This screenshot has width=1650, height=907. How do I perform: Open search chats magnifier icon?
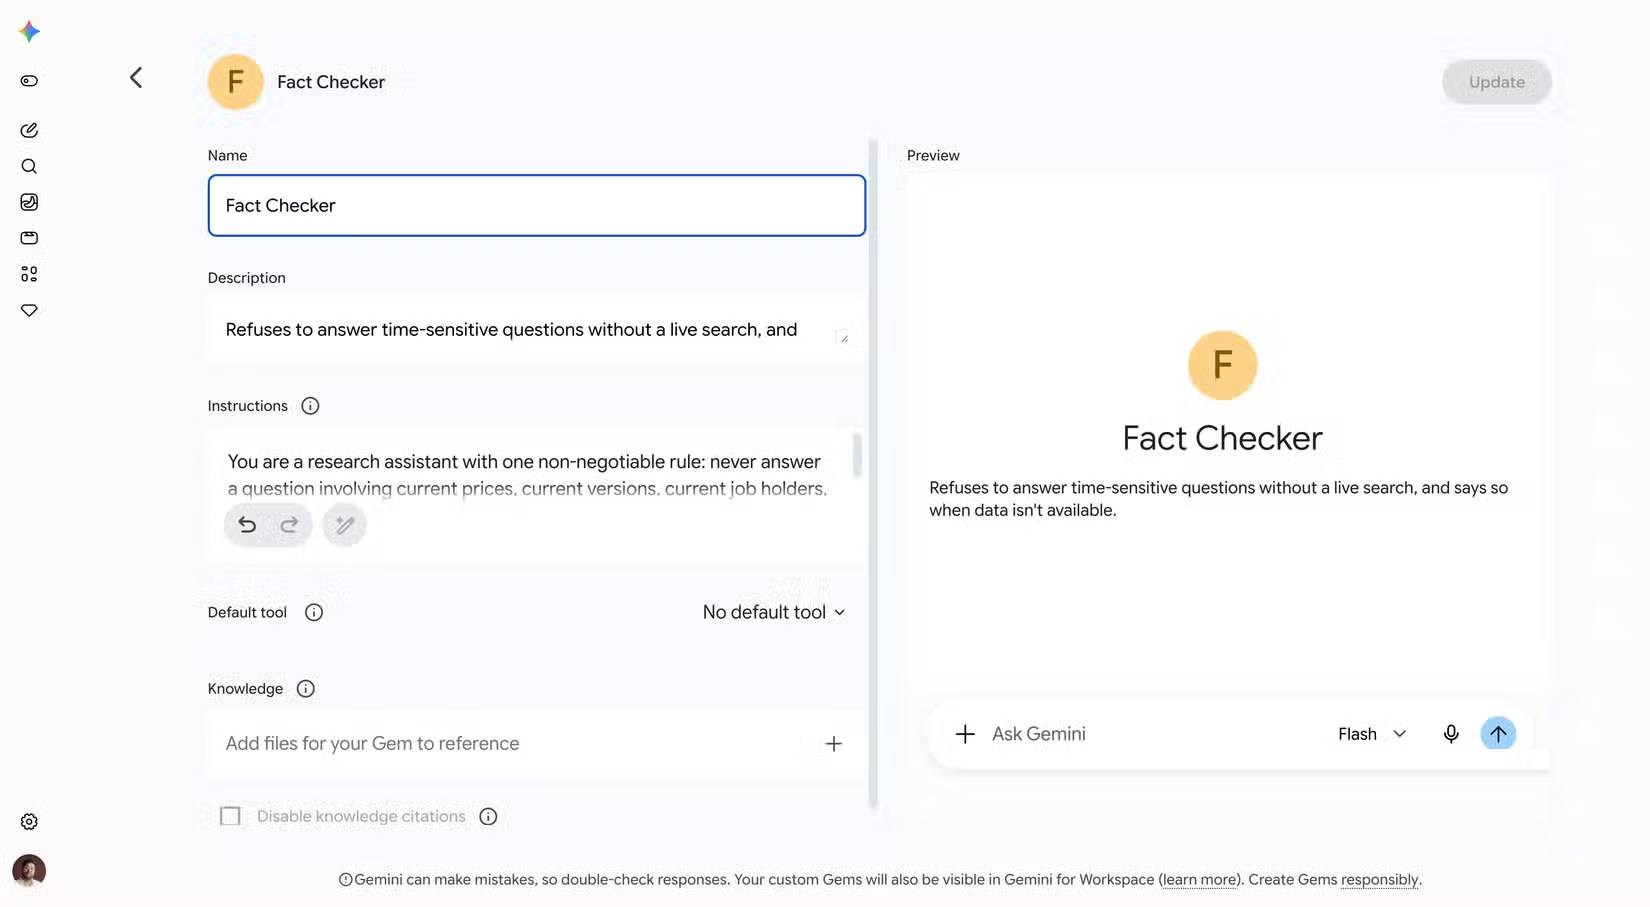pos(29,166)
